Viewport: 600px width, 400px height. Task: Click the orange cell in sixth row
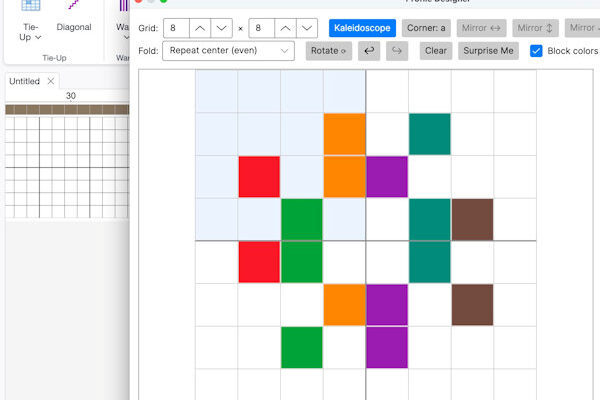click(344, 305)
